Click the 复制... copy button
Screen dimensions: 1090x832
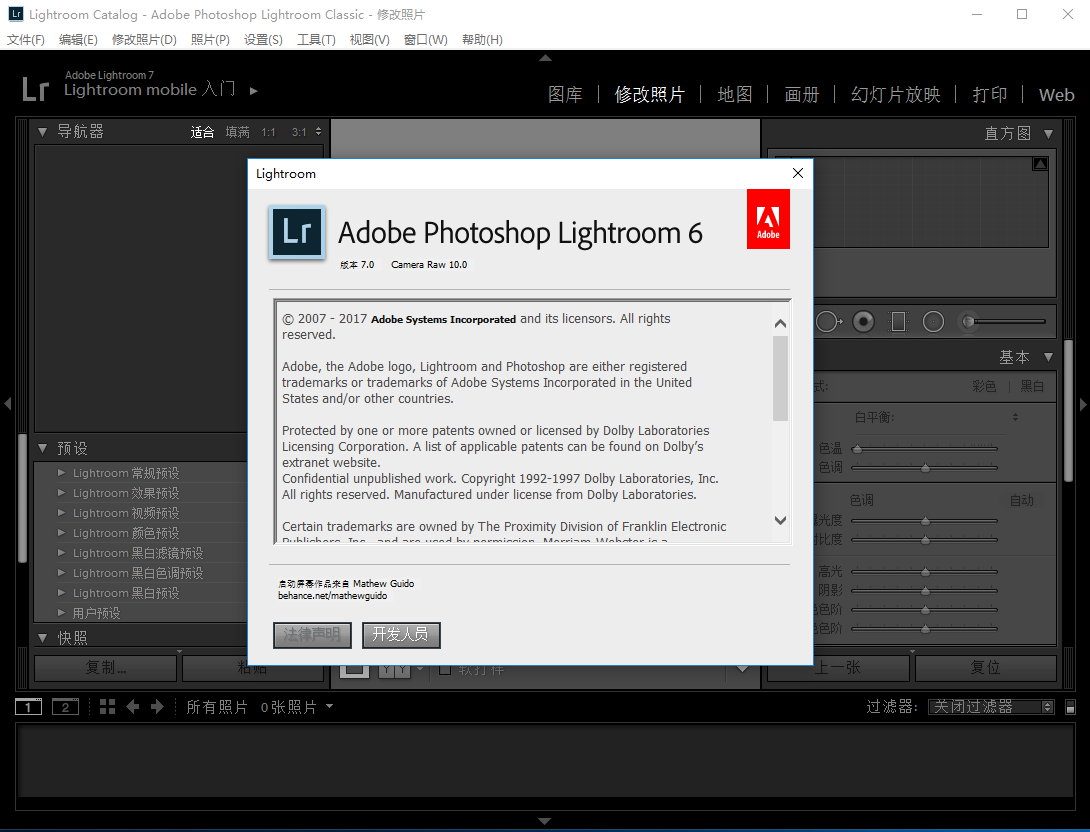[x=106, y=668]
